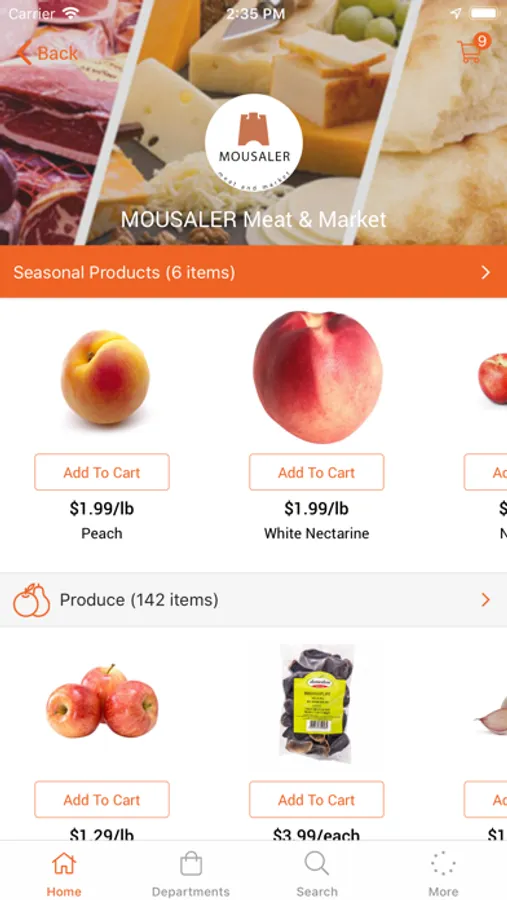Select the Produce (142 items) header
The height and width of the screenshot is (900, 507).
click(x=139, y=600)
